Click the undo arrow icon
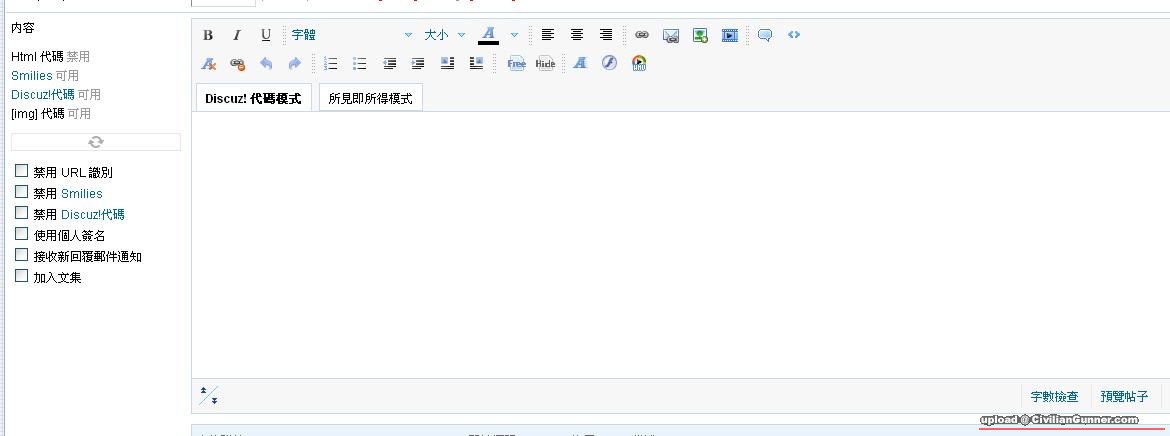The height and width of the screenshot is (436, 1170). [266, 64]
